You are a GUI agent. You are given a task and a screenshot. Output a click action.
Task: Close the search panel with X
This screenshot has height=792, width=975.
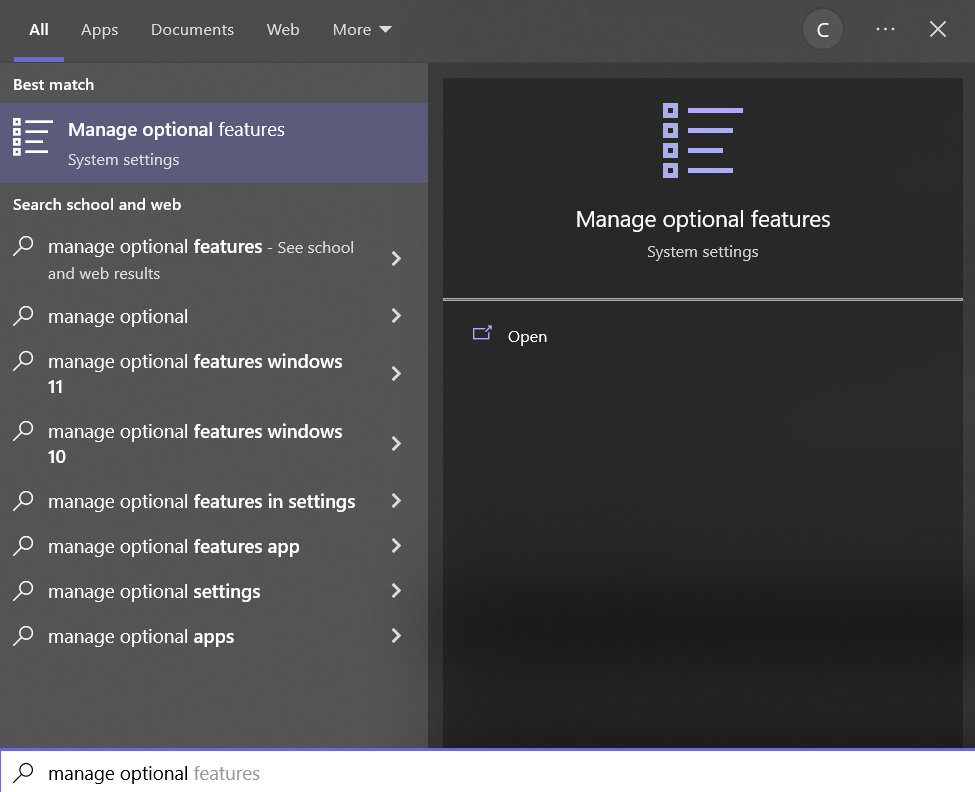(x=938, y=29)
